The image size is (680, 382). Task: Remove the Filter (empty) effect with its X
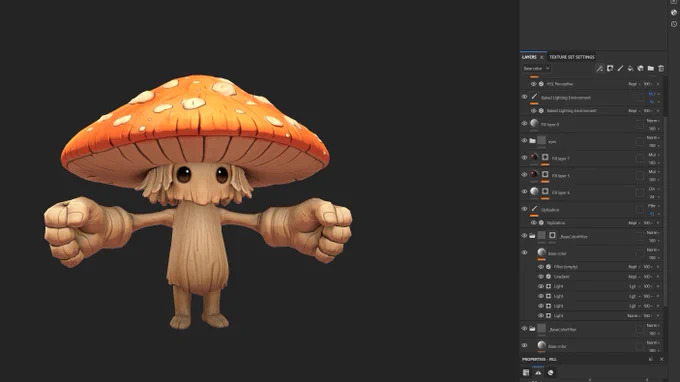(x=658, y=267)
